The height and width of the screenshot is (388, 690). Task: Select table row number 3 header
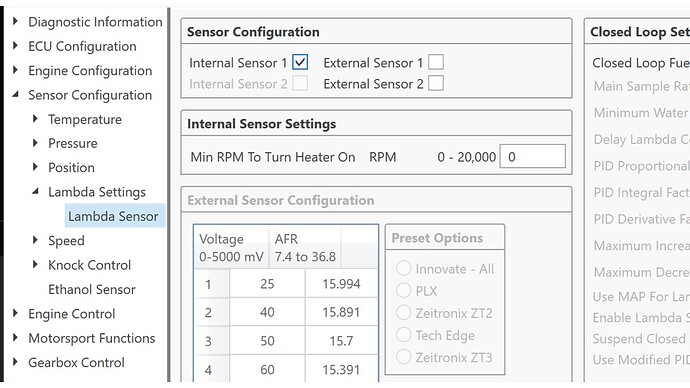212,340
